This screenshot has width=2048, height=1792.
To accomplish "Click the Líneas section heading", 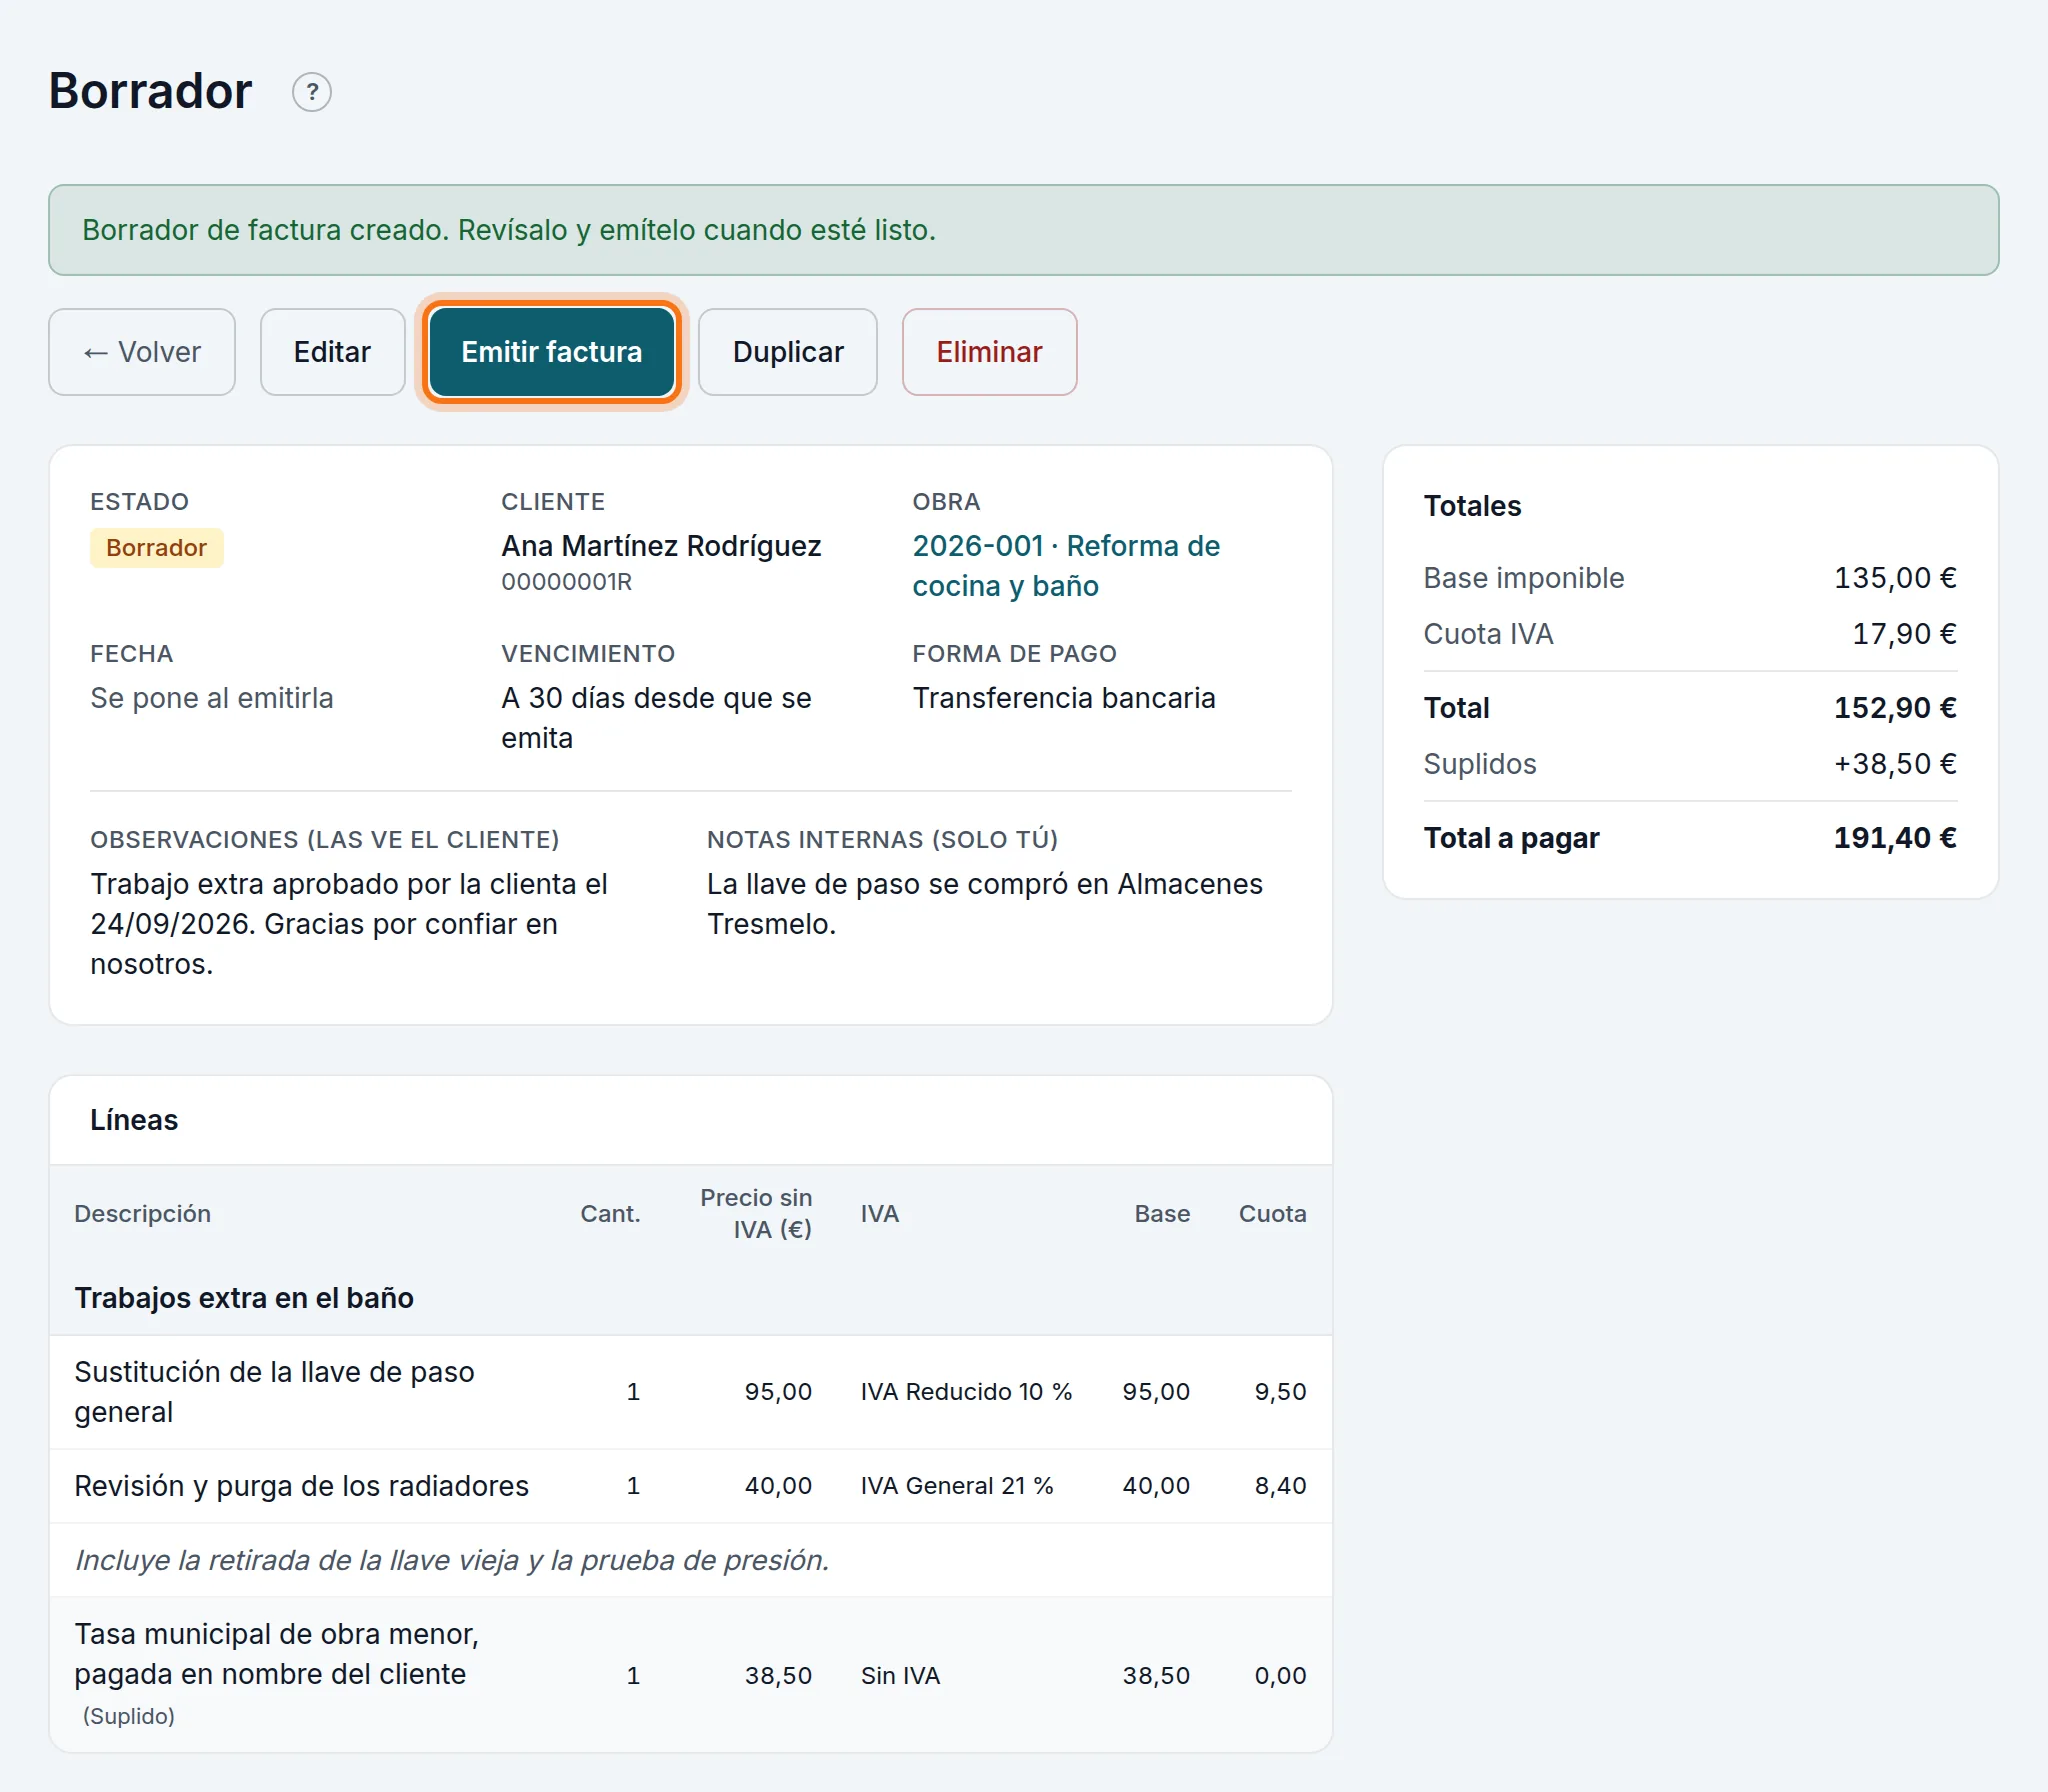I will click(x=134, y=1120).
